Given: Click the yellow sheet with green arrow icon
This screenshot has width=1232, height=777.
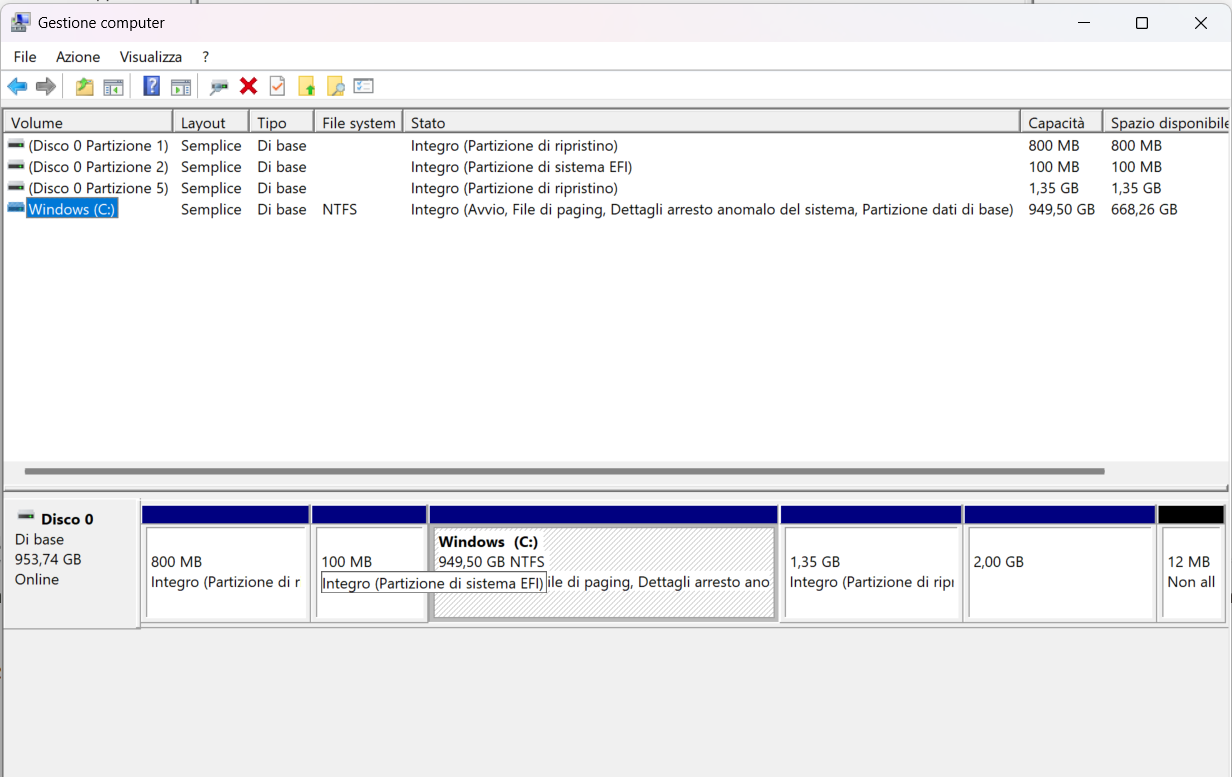Looking at the screenshot, I should click(x=307, y=87).
